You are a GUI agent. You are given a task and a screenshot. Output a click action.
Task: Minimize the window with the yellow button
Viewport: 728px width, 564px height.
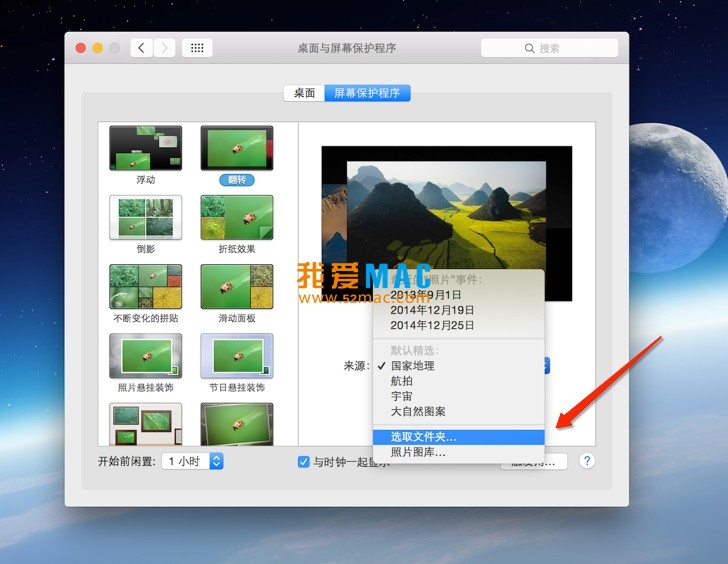coord(98,48)
